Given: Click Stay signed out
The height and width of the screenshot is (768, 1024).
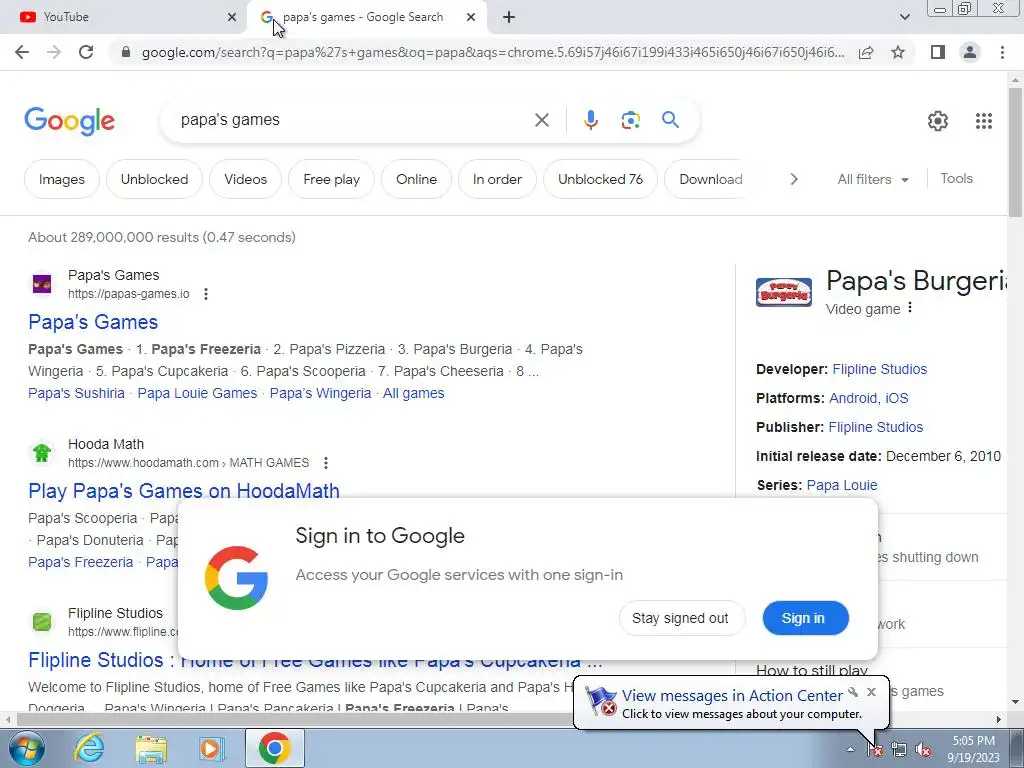Looking at the screenshot, I should pyautogui.click(x=681, y=618).
